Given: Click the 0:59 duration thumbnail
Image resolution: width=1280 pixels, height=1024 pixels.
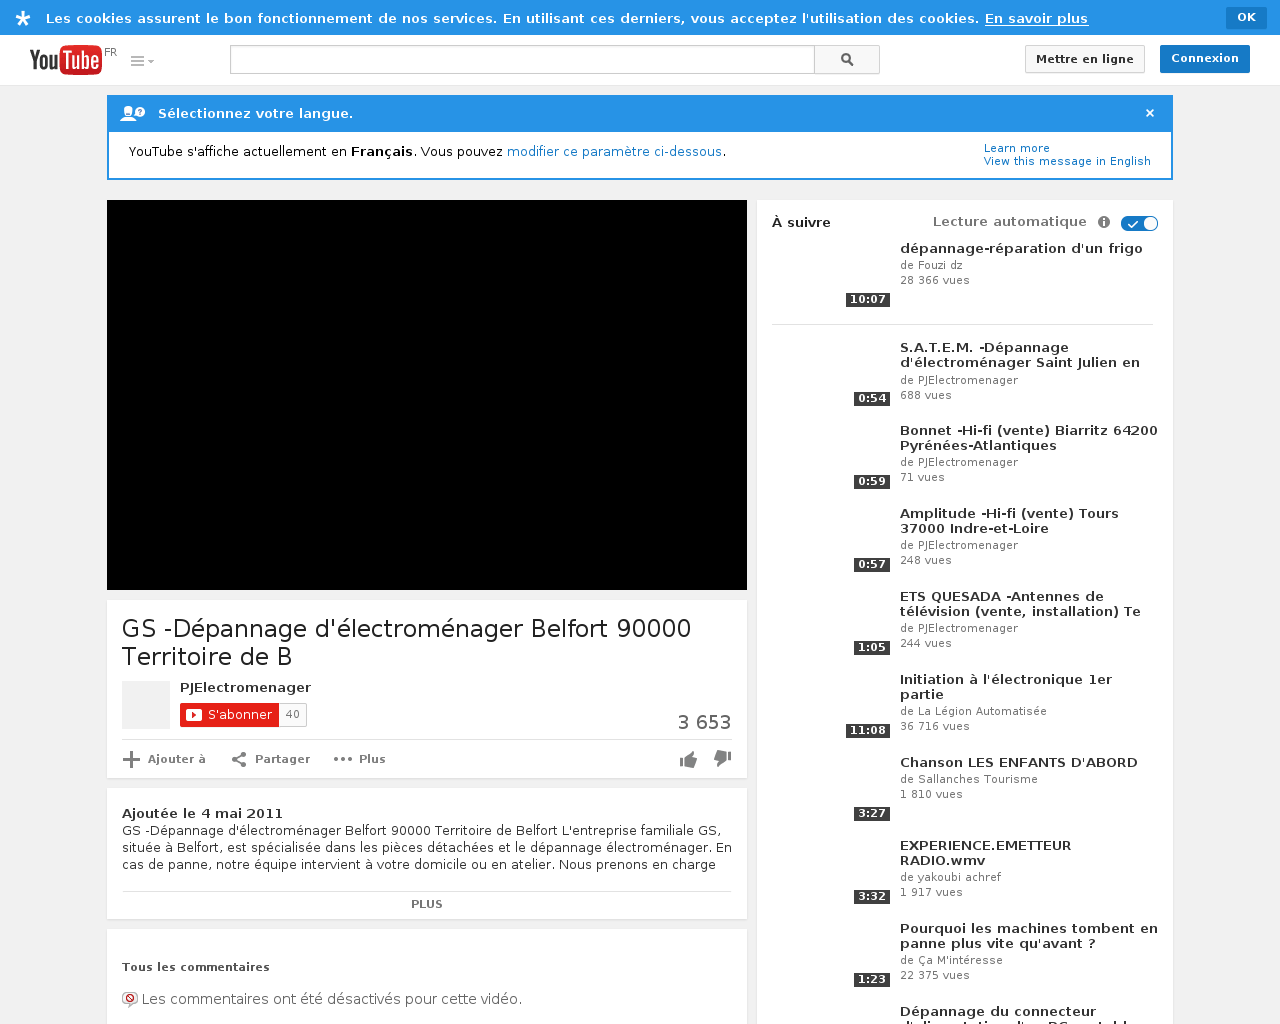Looking at the screenshot, I should tap(831, 457).
